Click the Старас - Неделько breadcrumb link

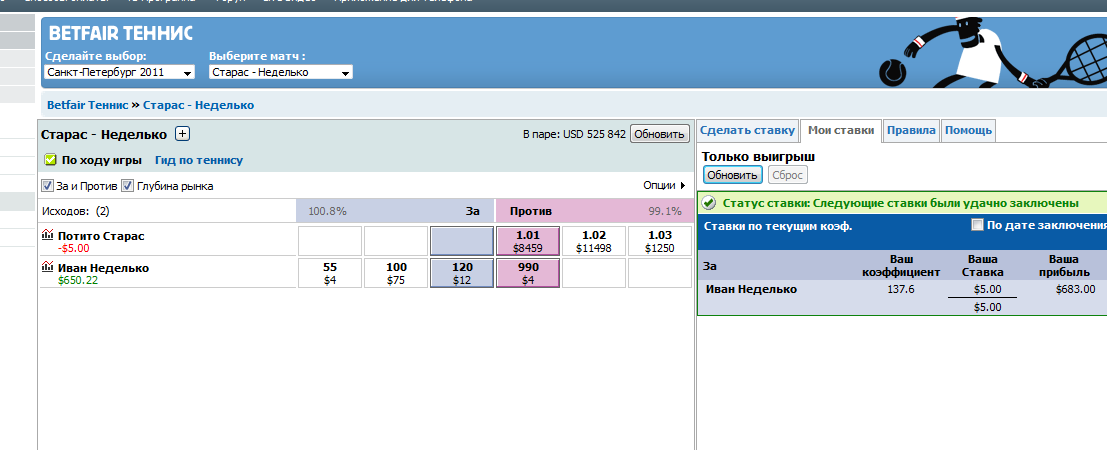[x=198, y=105]
